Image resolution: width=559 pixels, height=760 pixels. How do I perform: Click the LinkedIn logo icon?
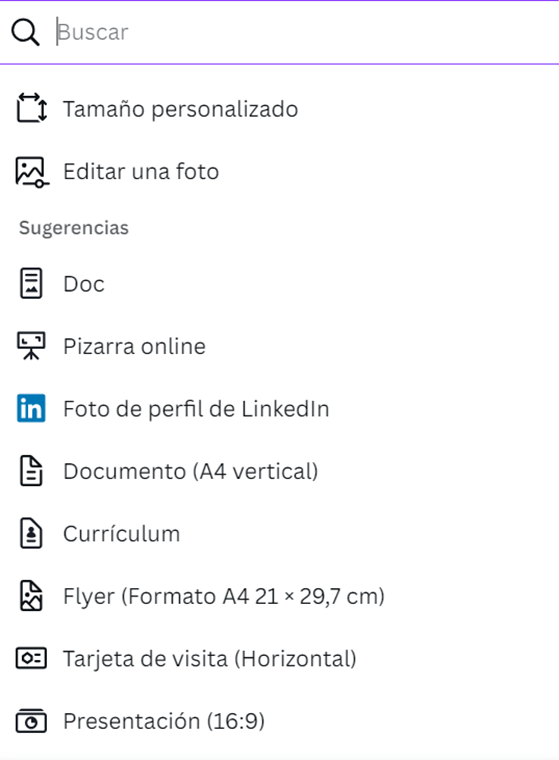[31, 408]
